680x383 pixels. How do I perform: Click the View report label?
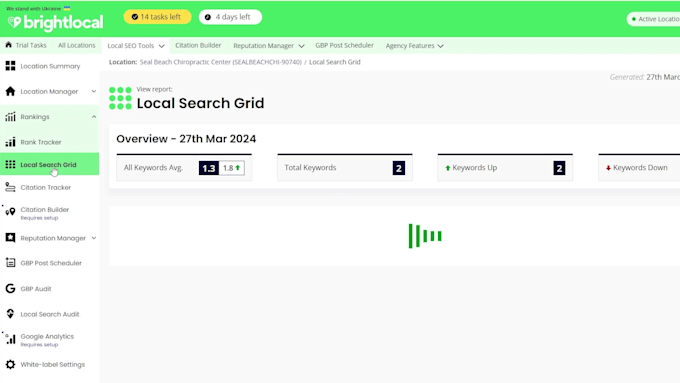click(154, 89)
